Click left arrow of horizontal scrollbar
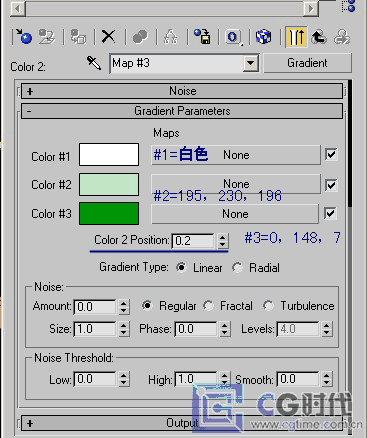The image size is (367, 438). pos(17,8)
